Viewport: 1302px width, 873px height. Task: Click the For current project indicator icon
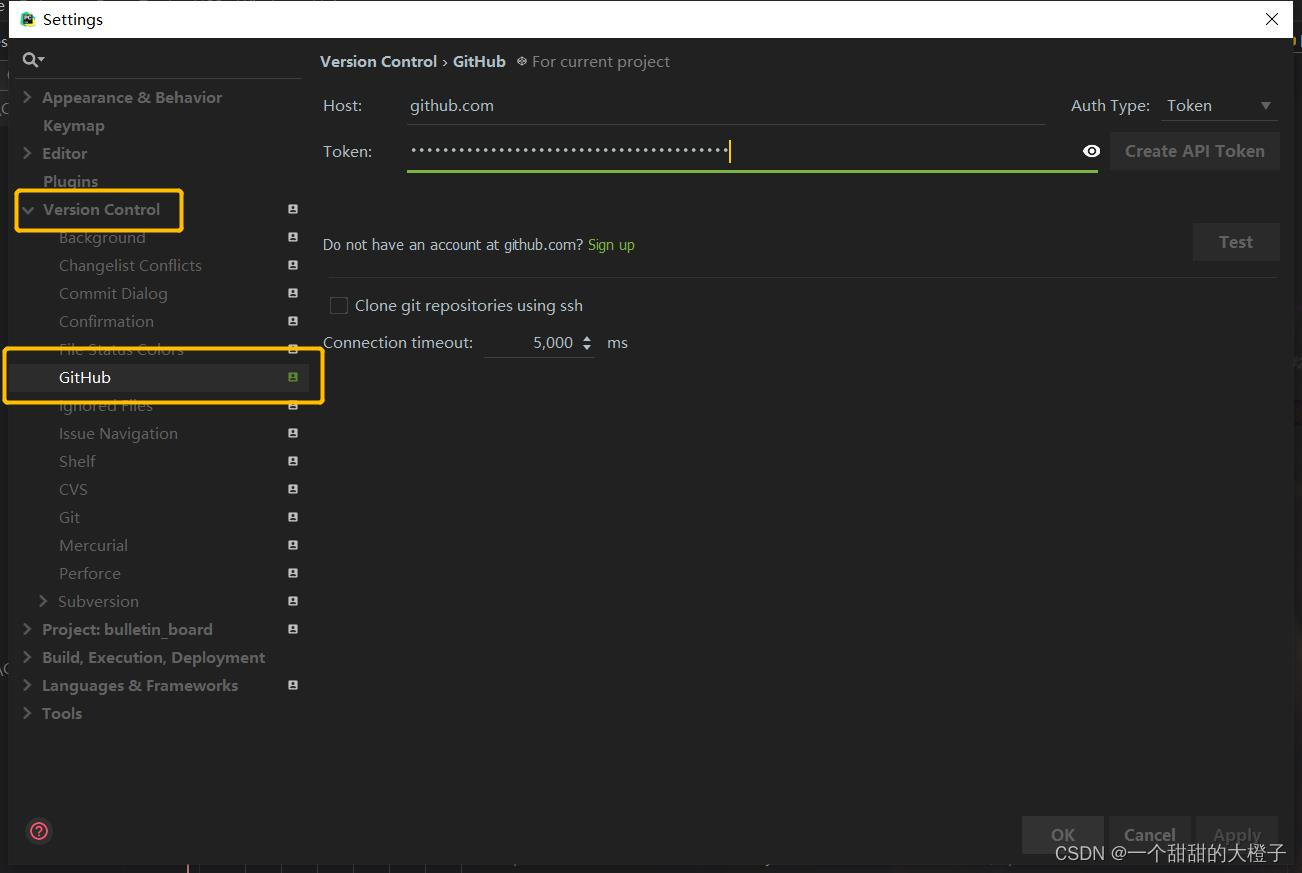pyautogui.click(x=521, y=61)
